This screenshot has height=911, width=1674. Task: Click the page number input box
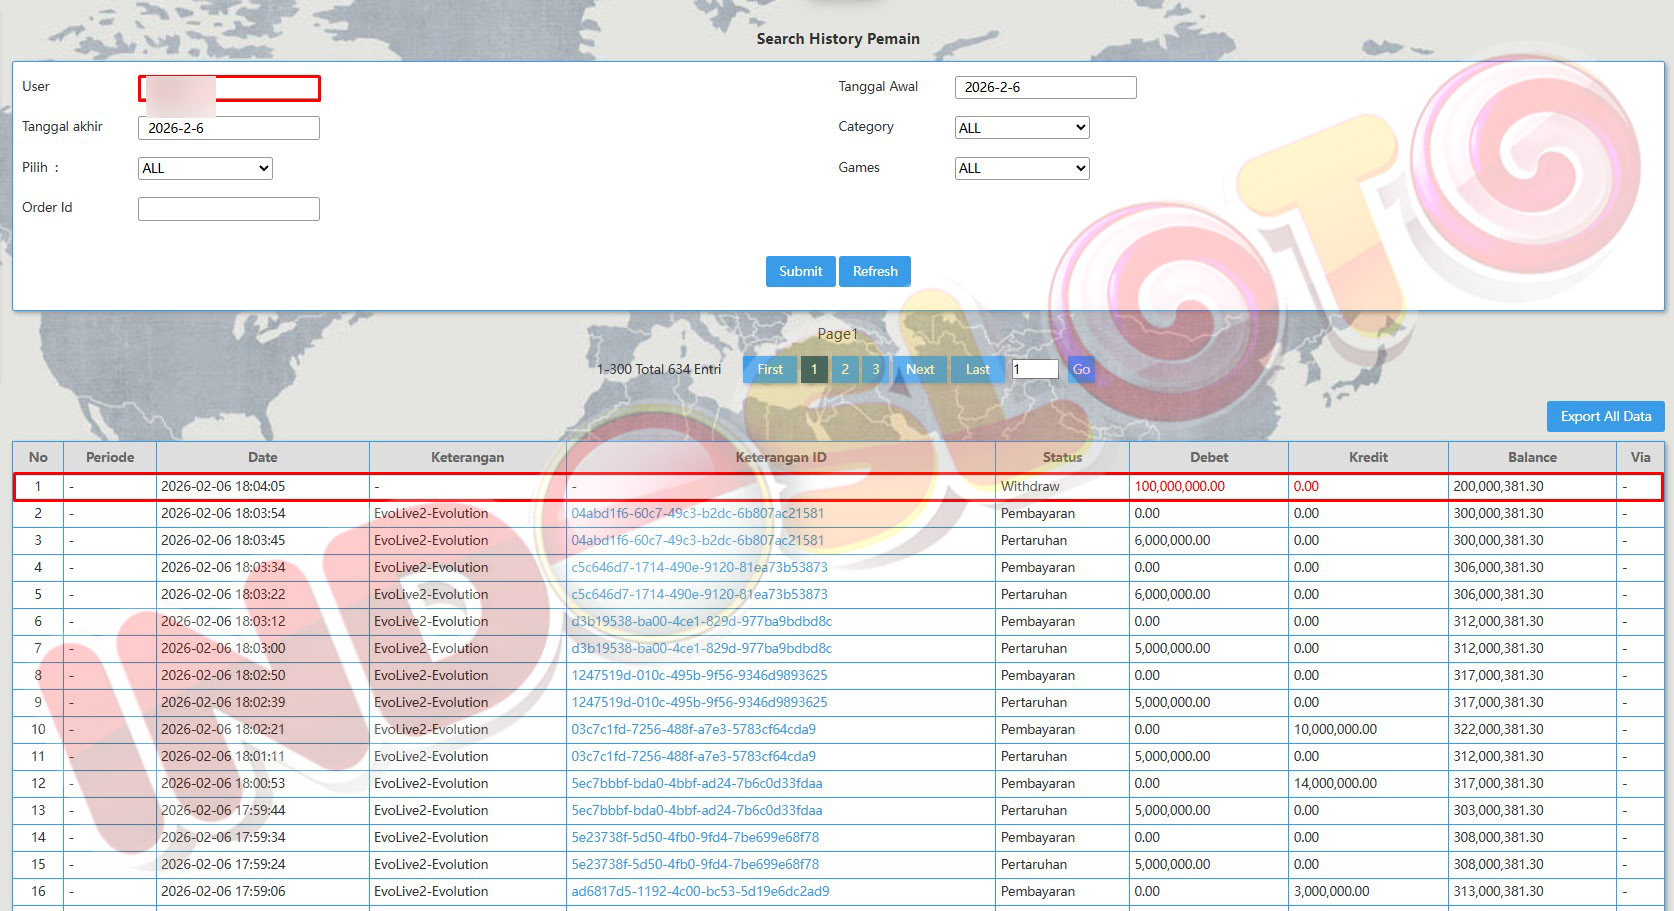pyautogui.click(x=1035, y=369)
